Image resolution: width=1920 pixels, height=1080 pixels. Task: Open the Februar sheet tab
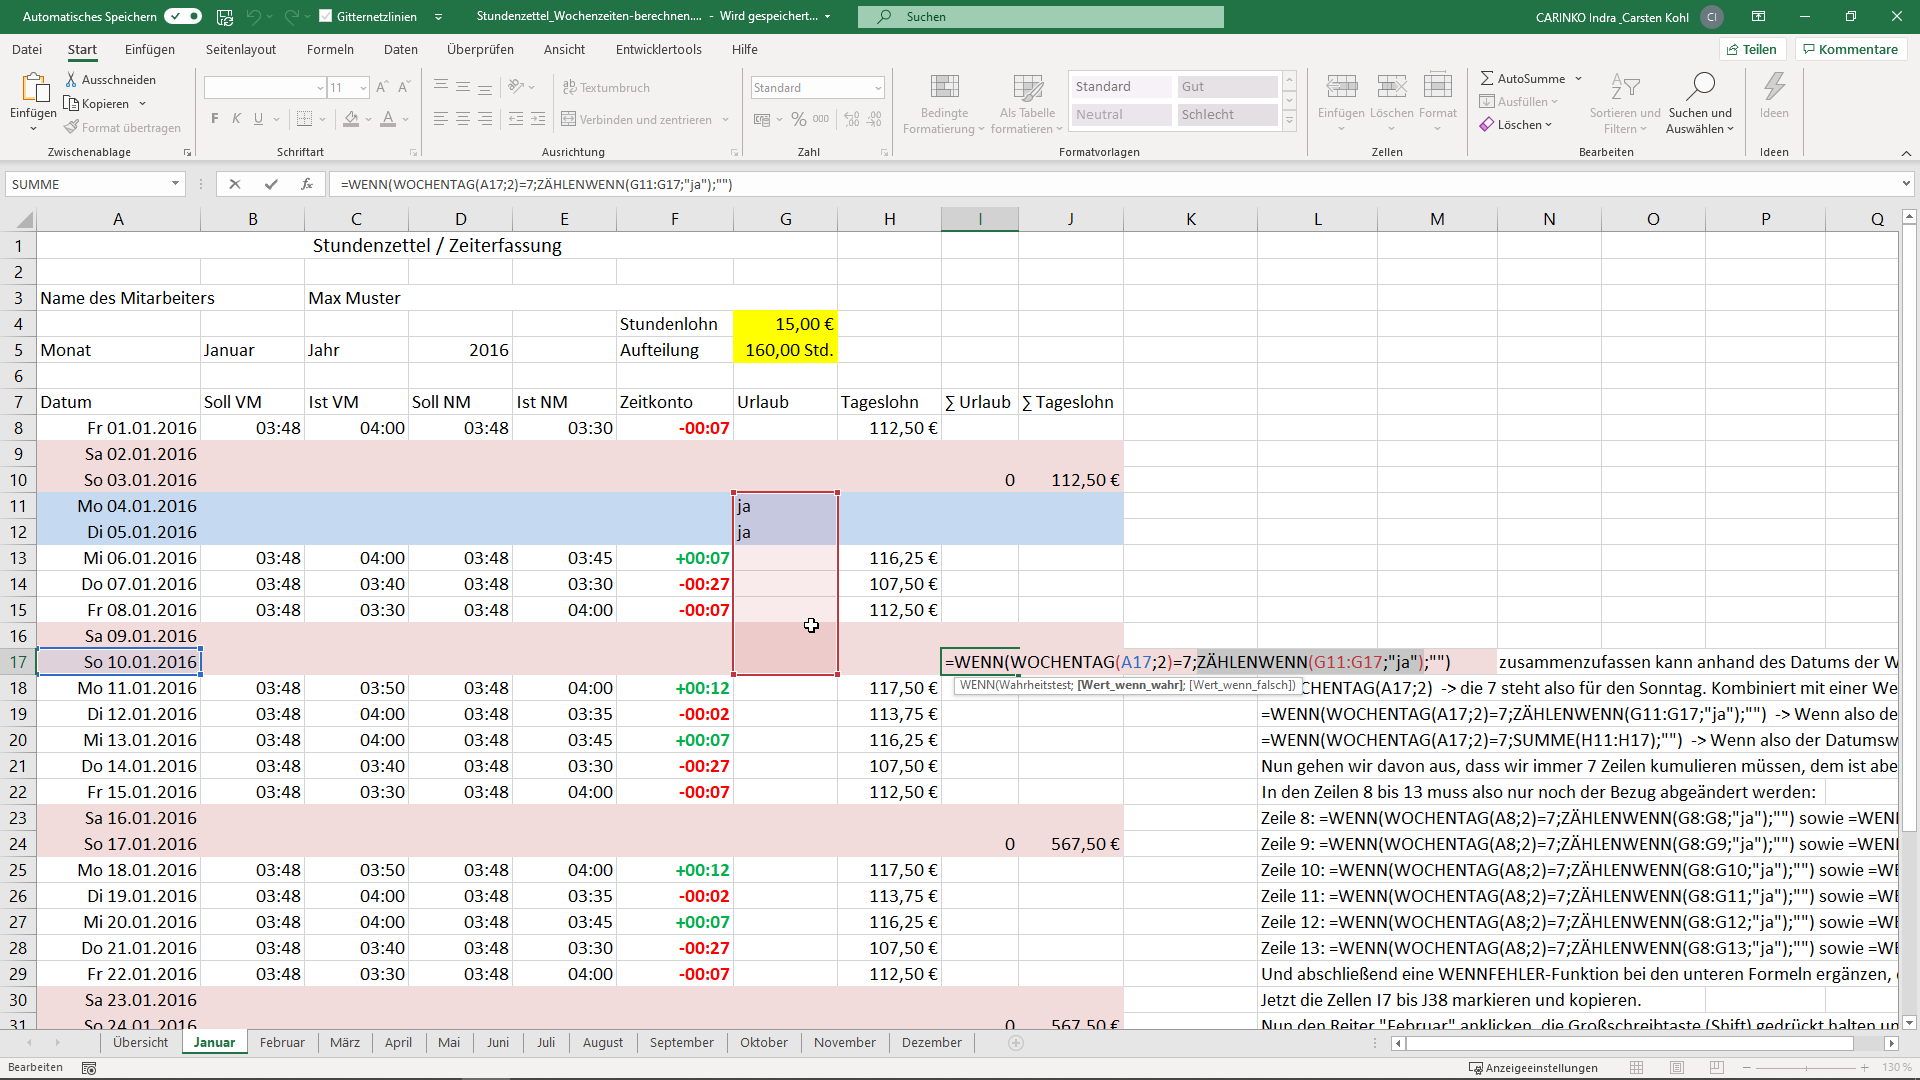pos(282,1042)
